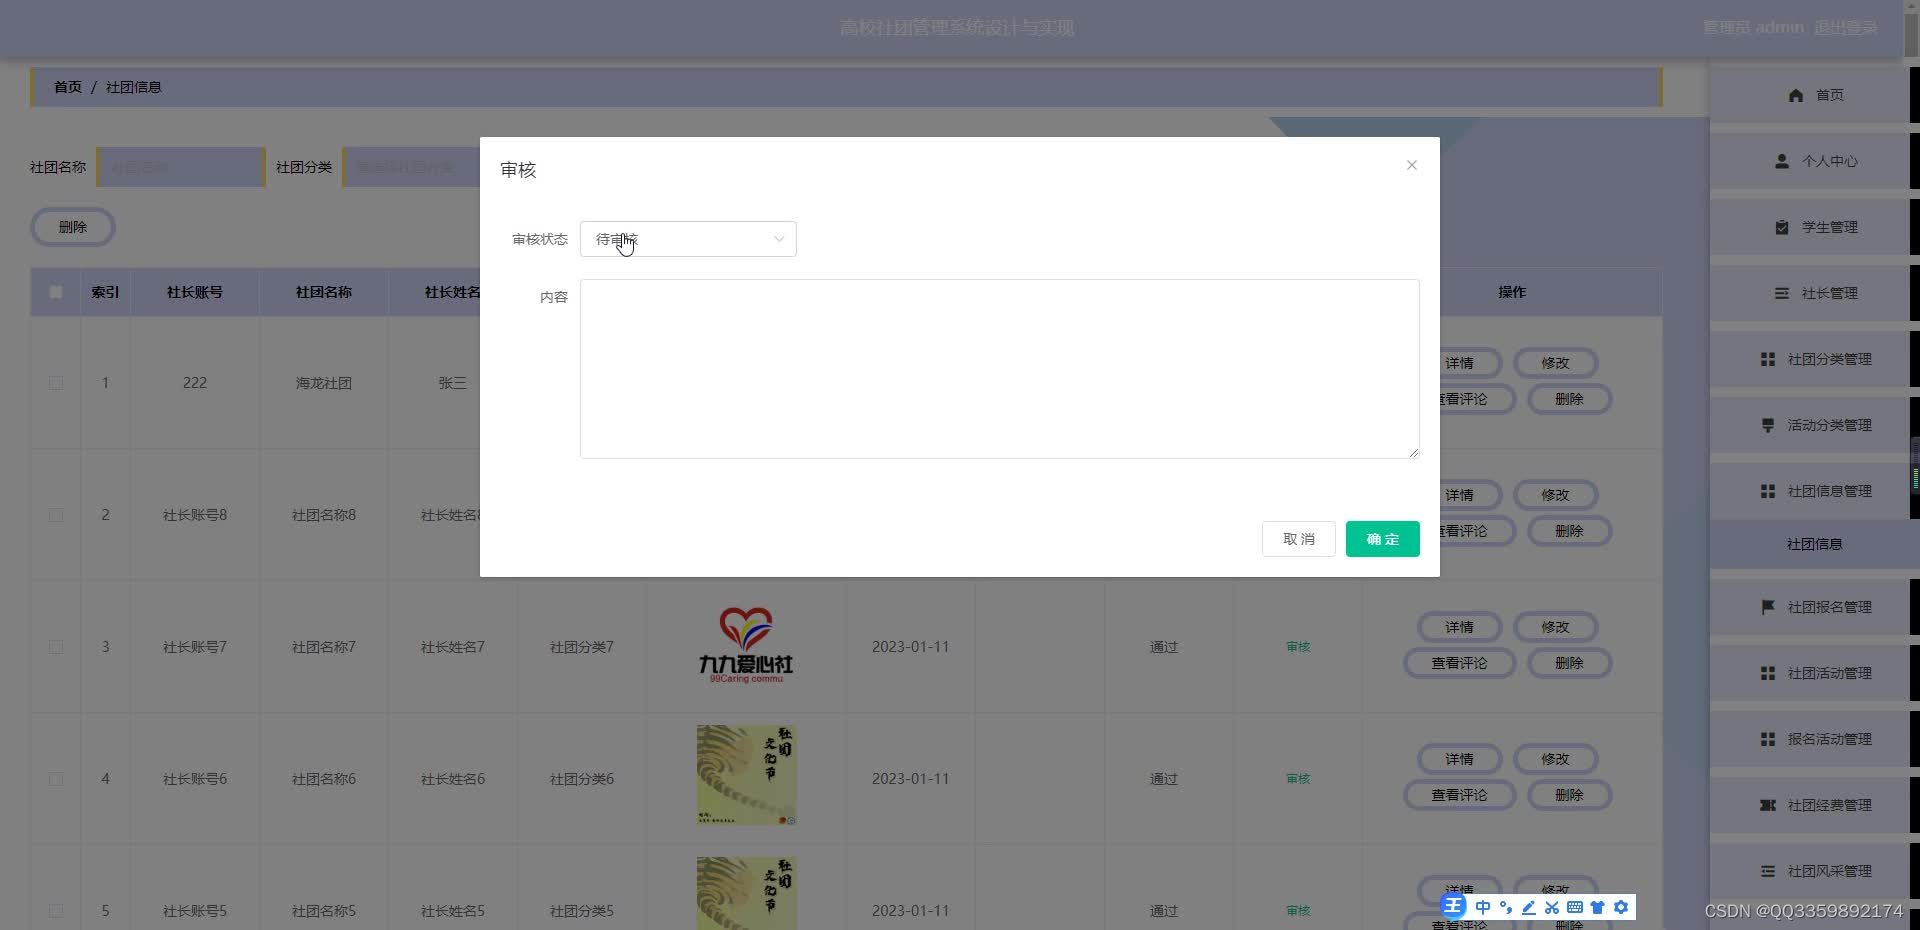The image size is (1920, 930).
Task: Open the shirt skin icon in the IME bar
Action: coord(1597,907)
